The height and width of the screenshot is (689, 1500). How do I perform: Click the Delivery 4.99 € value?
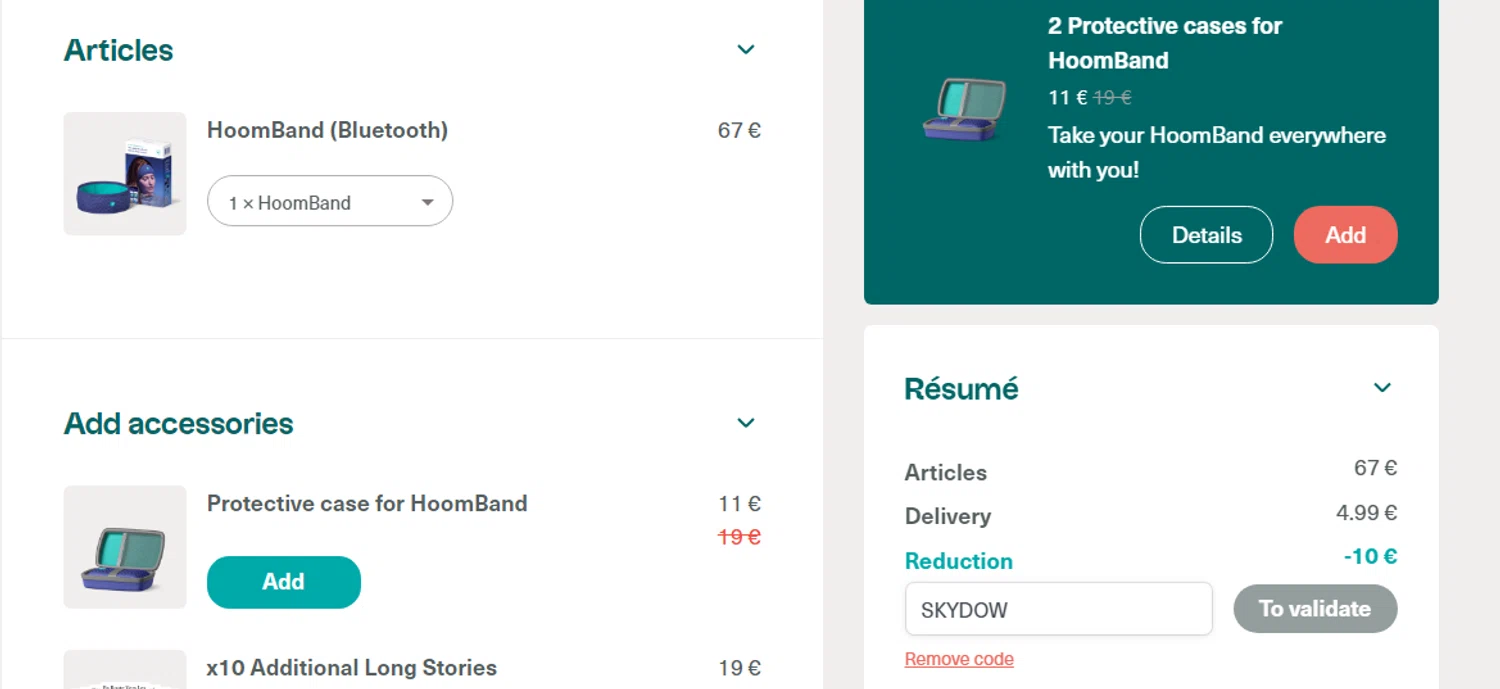[x=1366, y=513]
